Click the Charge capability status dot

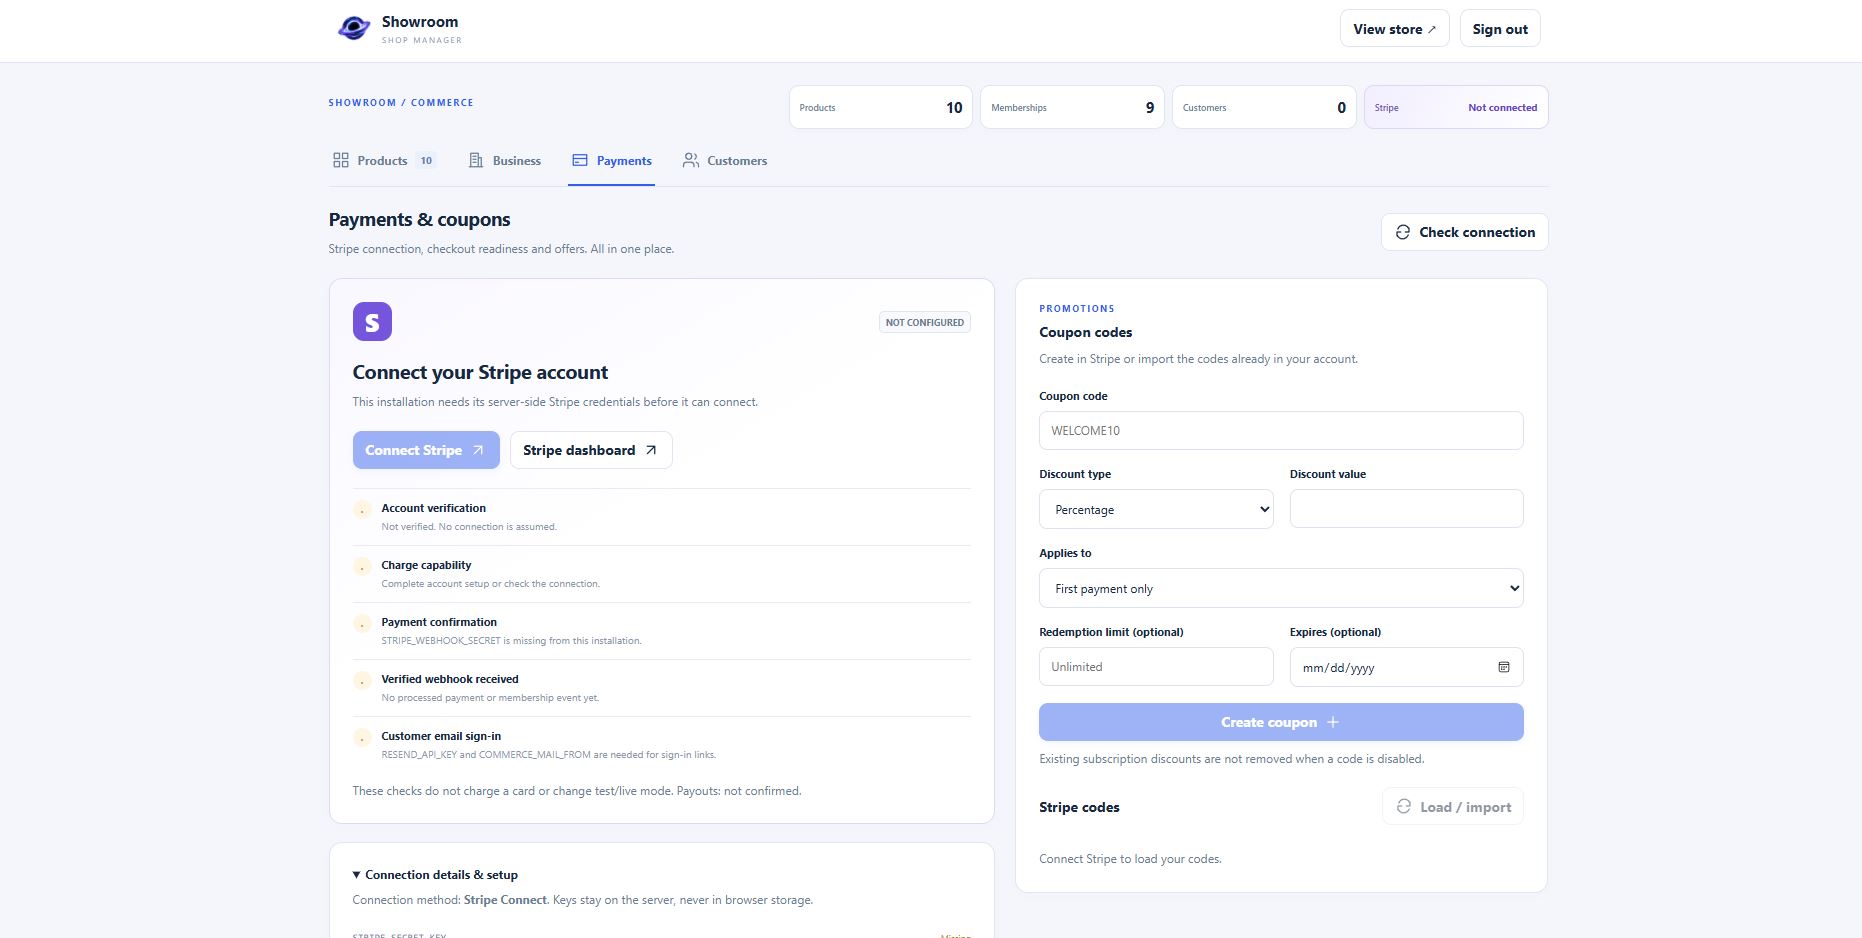point(362,567)
